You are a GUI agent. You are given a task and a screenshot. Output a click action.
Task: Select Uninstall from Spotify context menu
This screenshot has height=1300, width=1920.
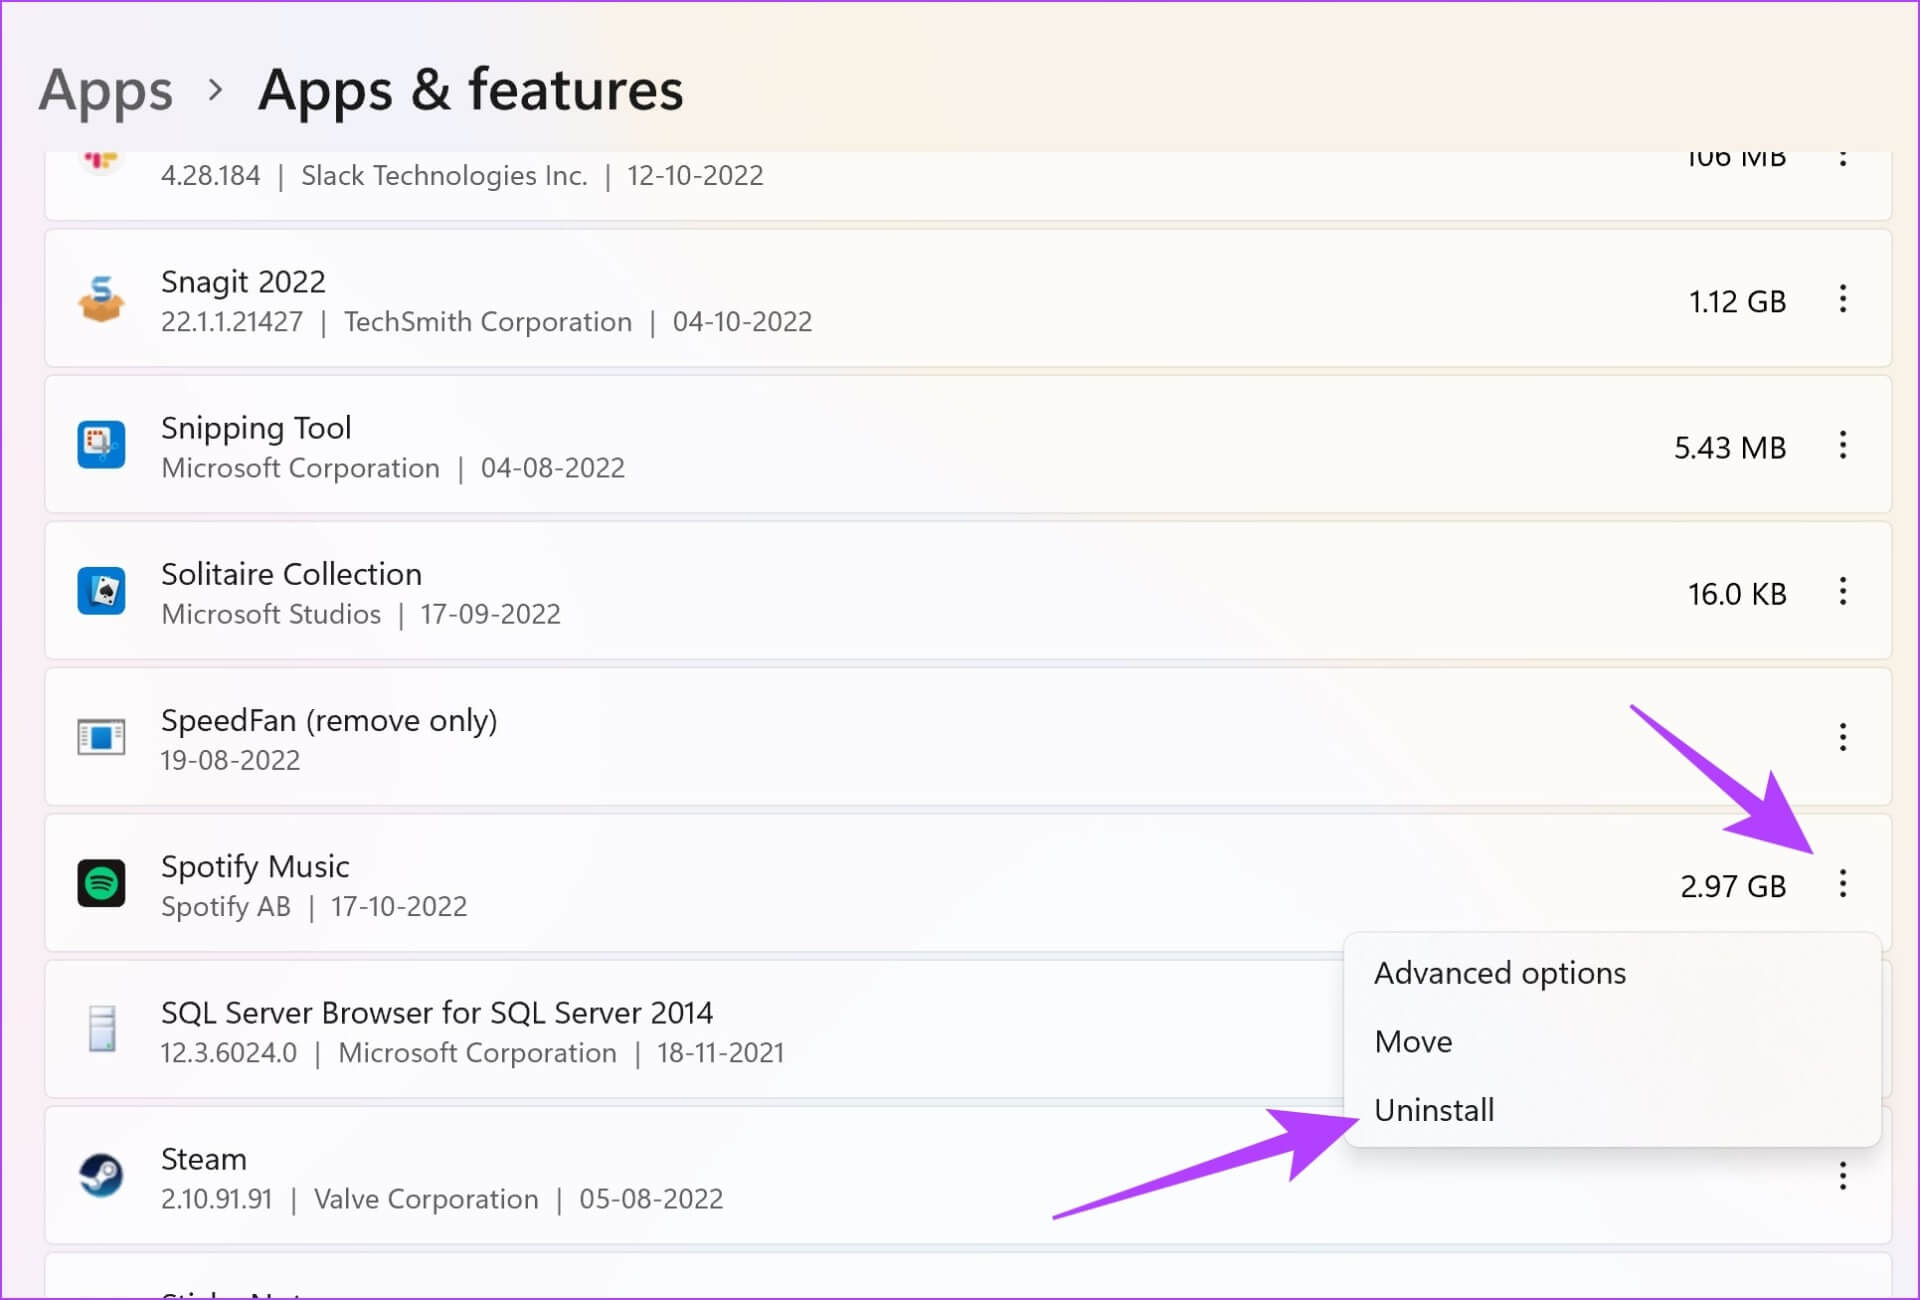pos(1434,1108)
